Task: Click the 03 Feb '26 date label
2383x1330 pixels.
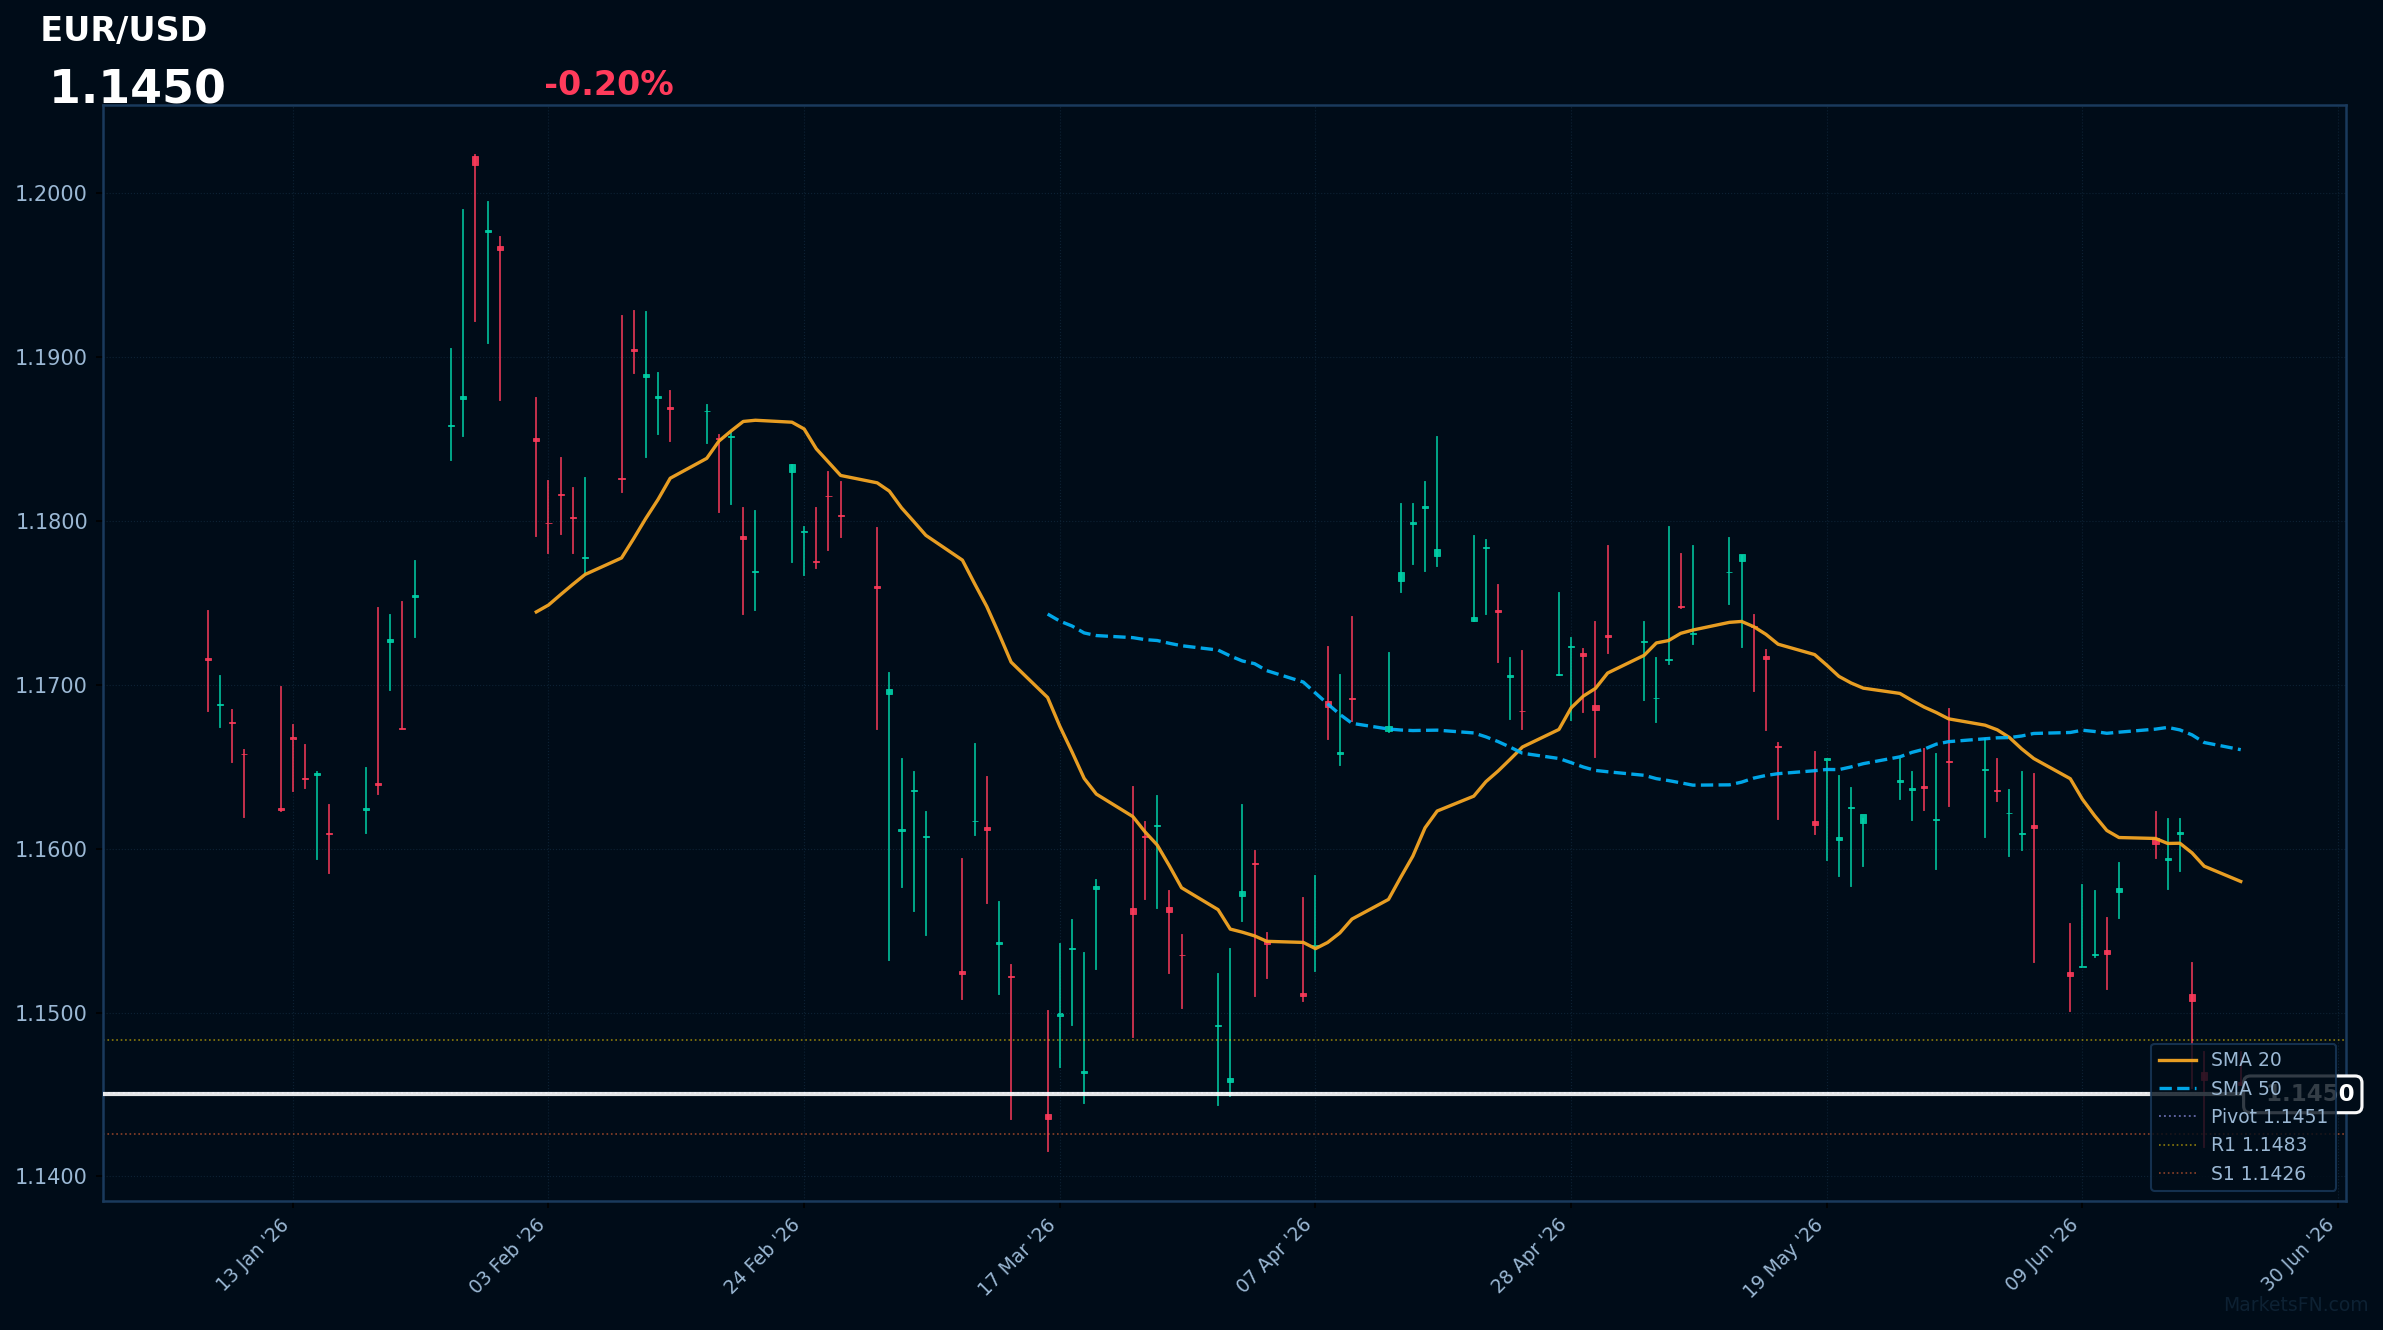Action: [x=508, y=1255]
